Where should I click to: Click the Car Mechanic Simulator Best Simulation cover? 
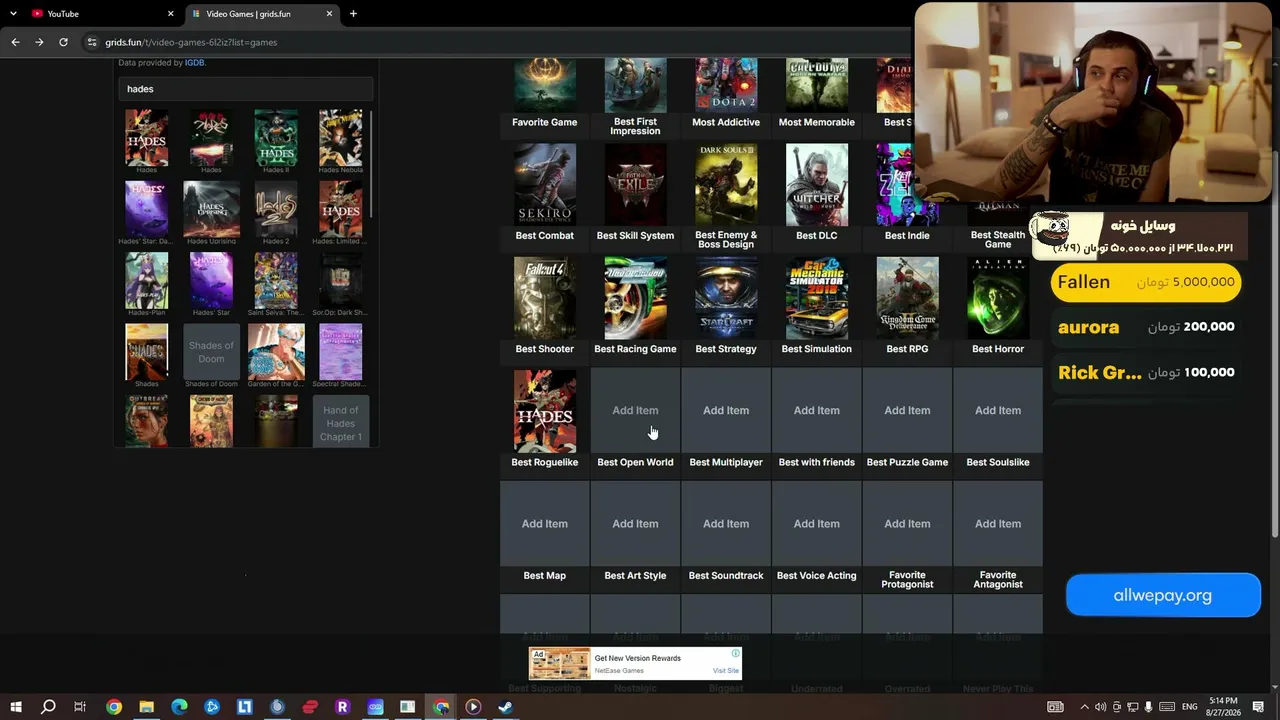[x=817, y=299]
